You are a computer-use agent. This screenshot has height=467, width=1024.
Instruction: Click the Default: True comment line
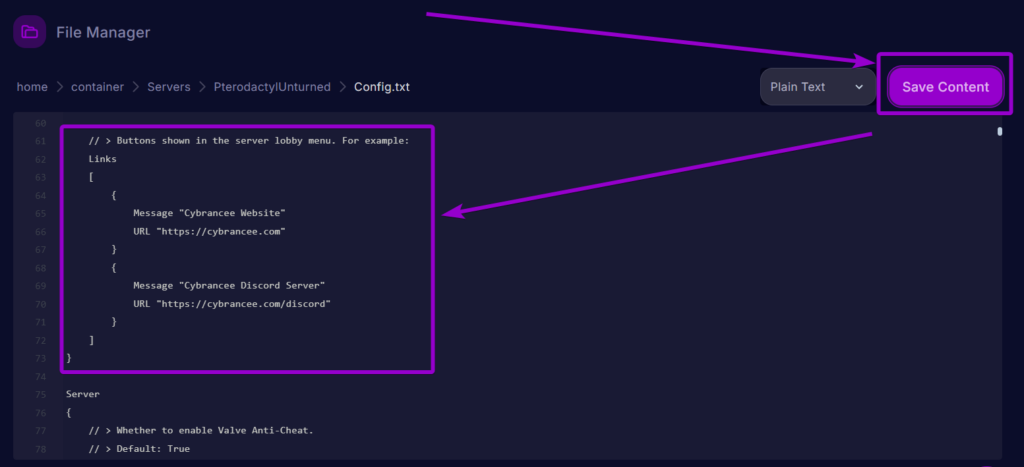coord(139,449)
